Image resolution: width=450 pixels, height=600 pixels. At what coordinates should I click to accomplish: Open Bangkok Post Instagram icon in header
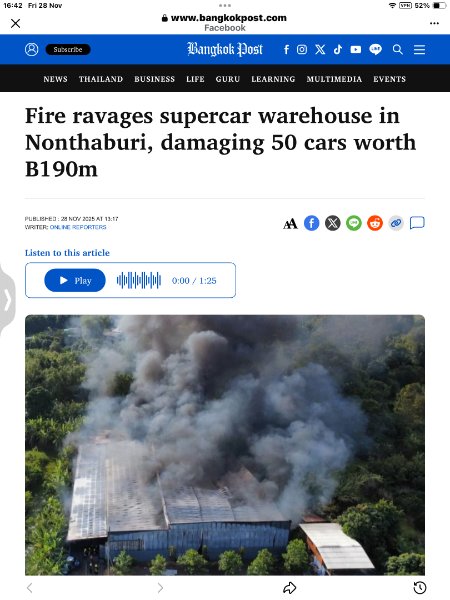coord(302,49)
